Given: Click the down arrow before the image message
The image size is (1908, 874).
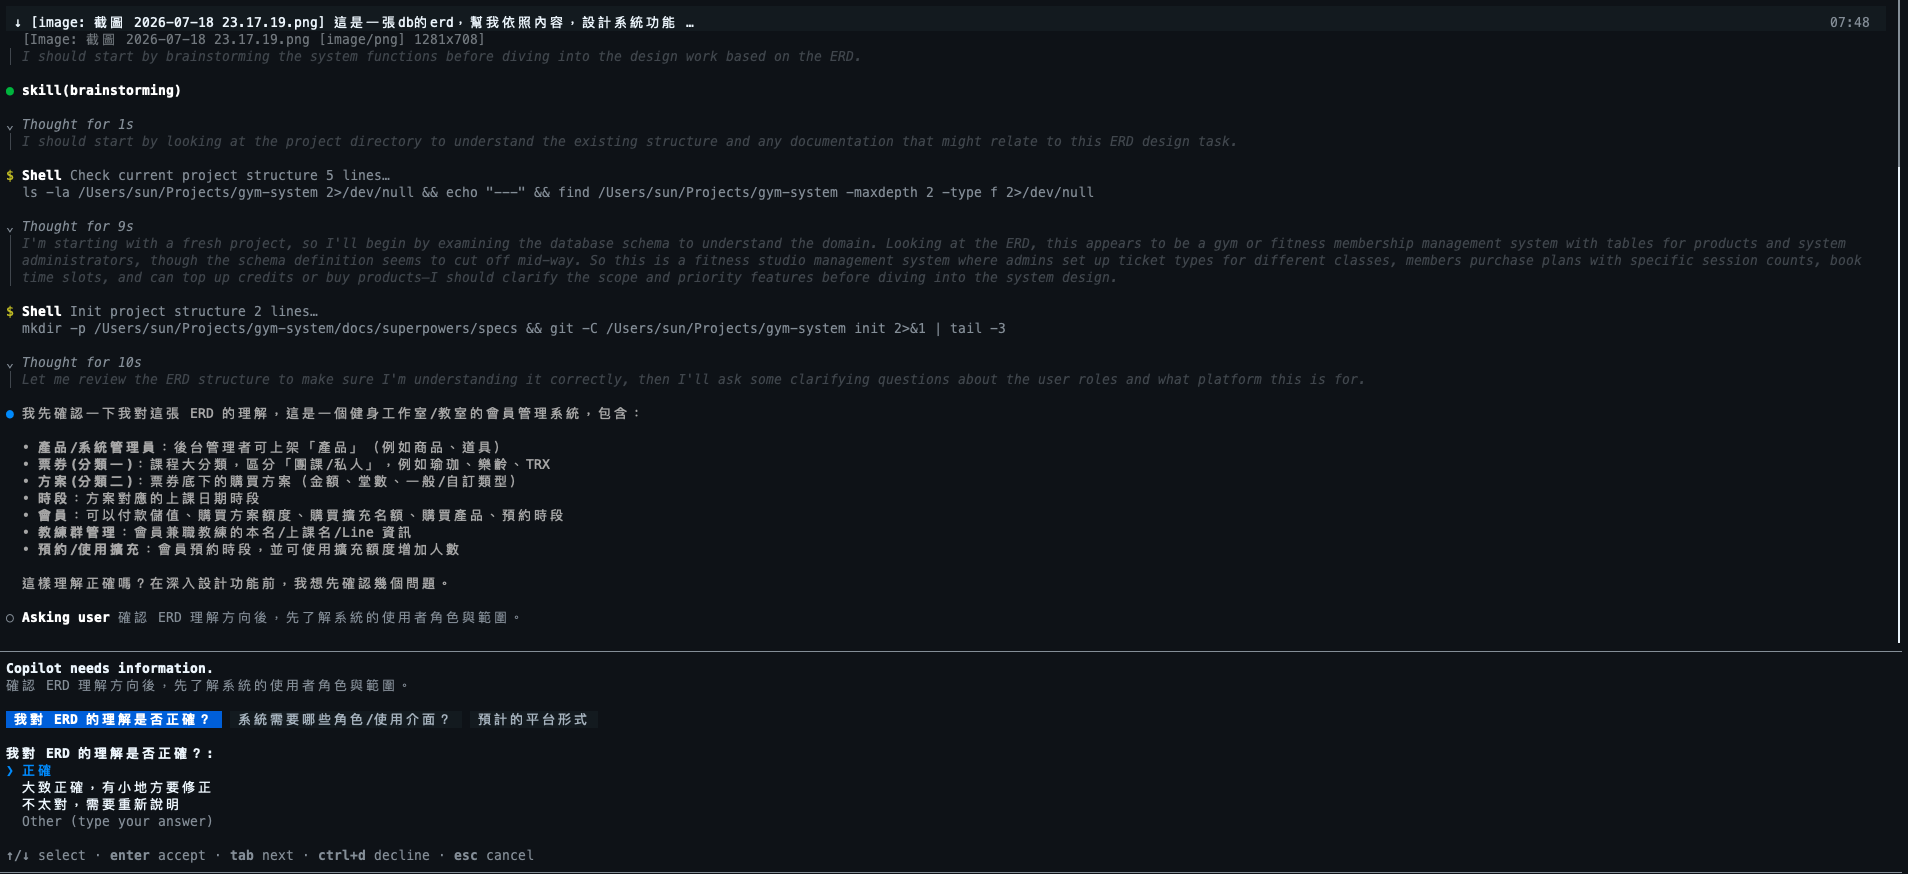Looking at the screenshot, I should coord(18,22).
